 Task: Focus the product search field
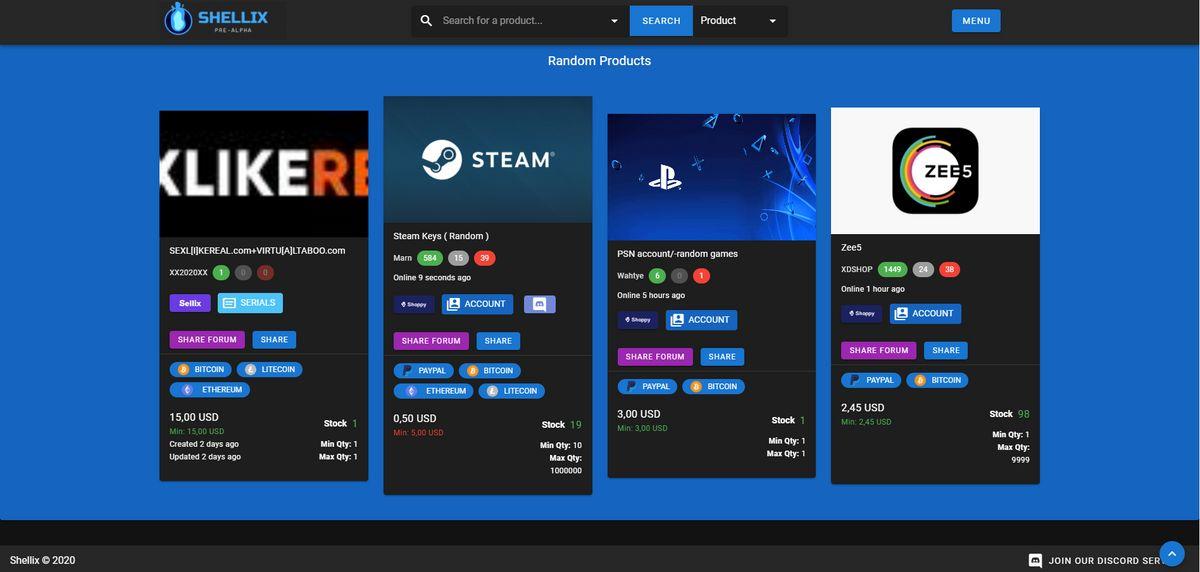[521, 21]
